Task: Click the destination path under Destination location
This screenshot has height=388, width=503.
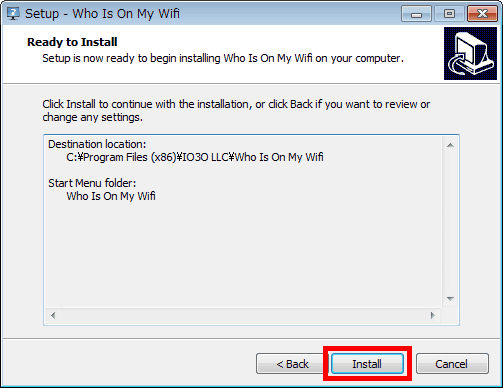Action: 195,157
